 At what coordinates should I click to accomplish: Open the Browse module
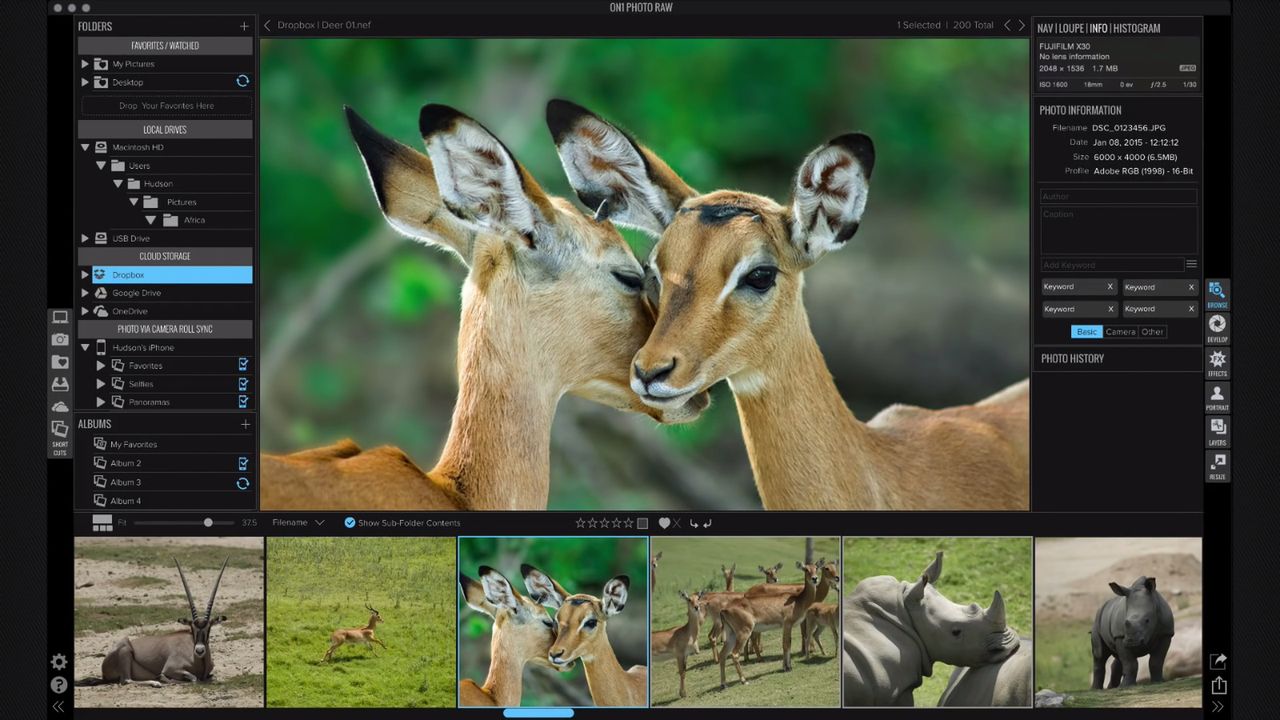click(x=1217, y=294)
